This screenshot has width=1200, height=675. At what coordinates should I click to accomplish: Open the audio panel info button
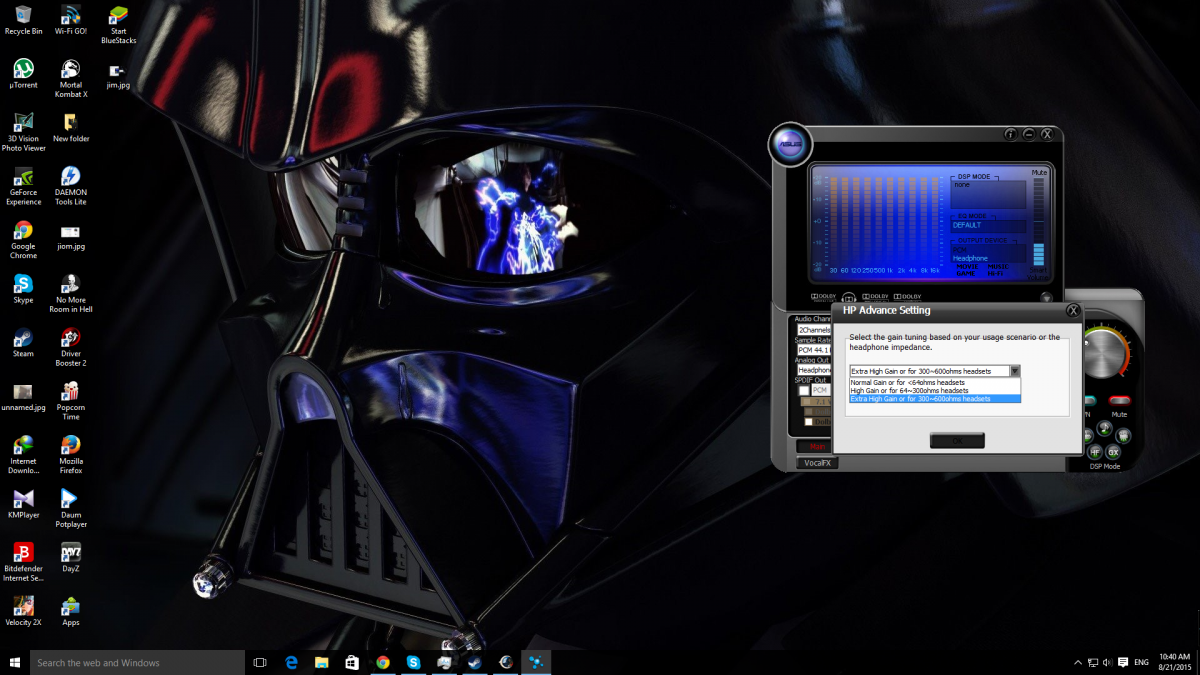pos(1010,134)
